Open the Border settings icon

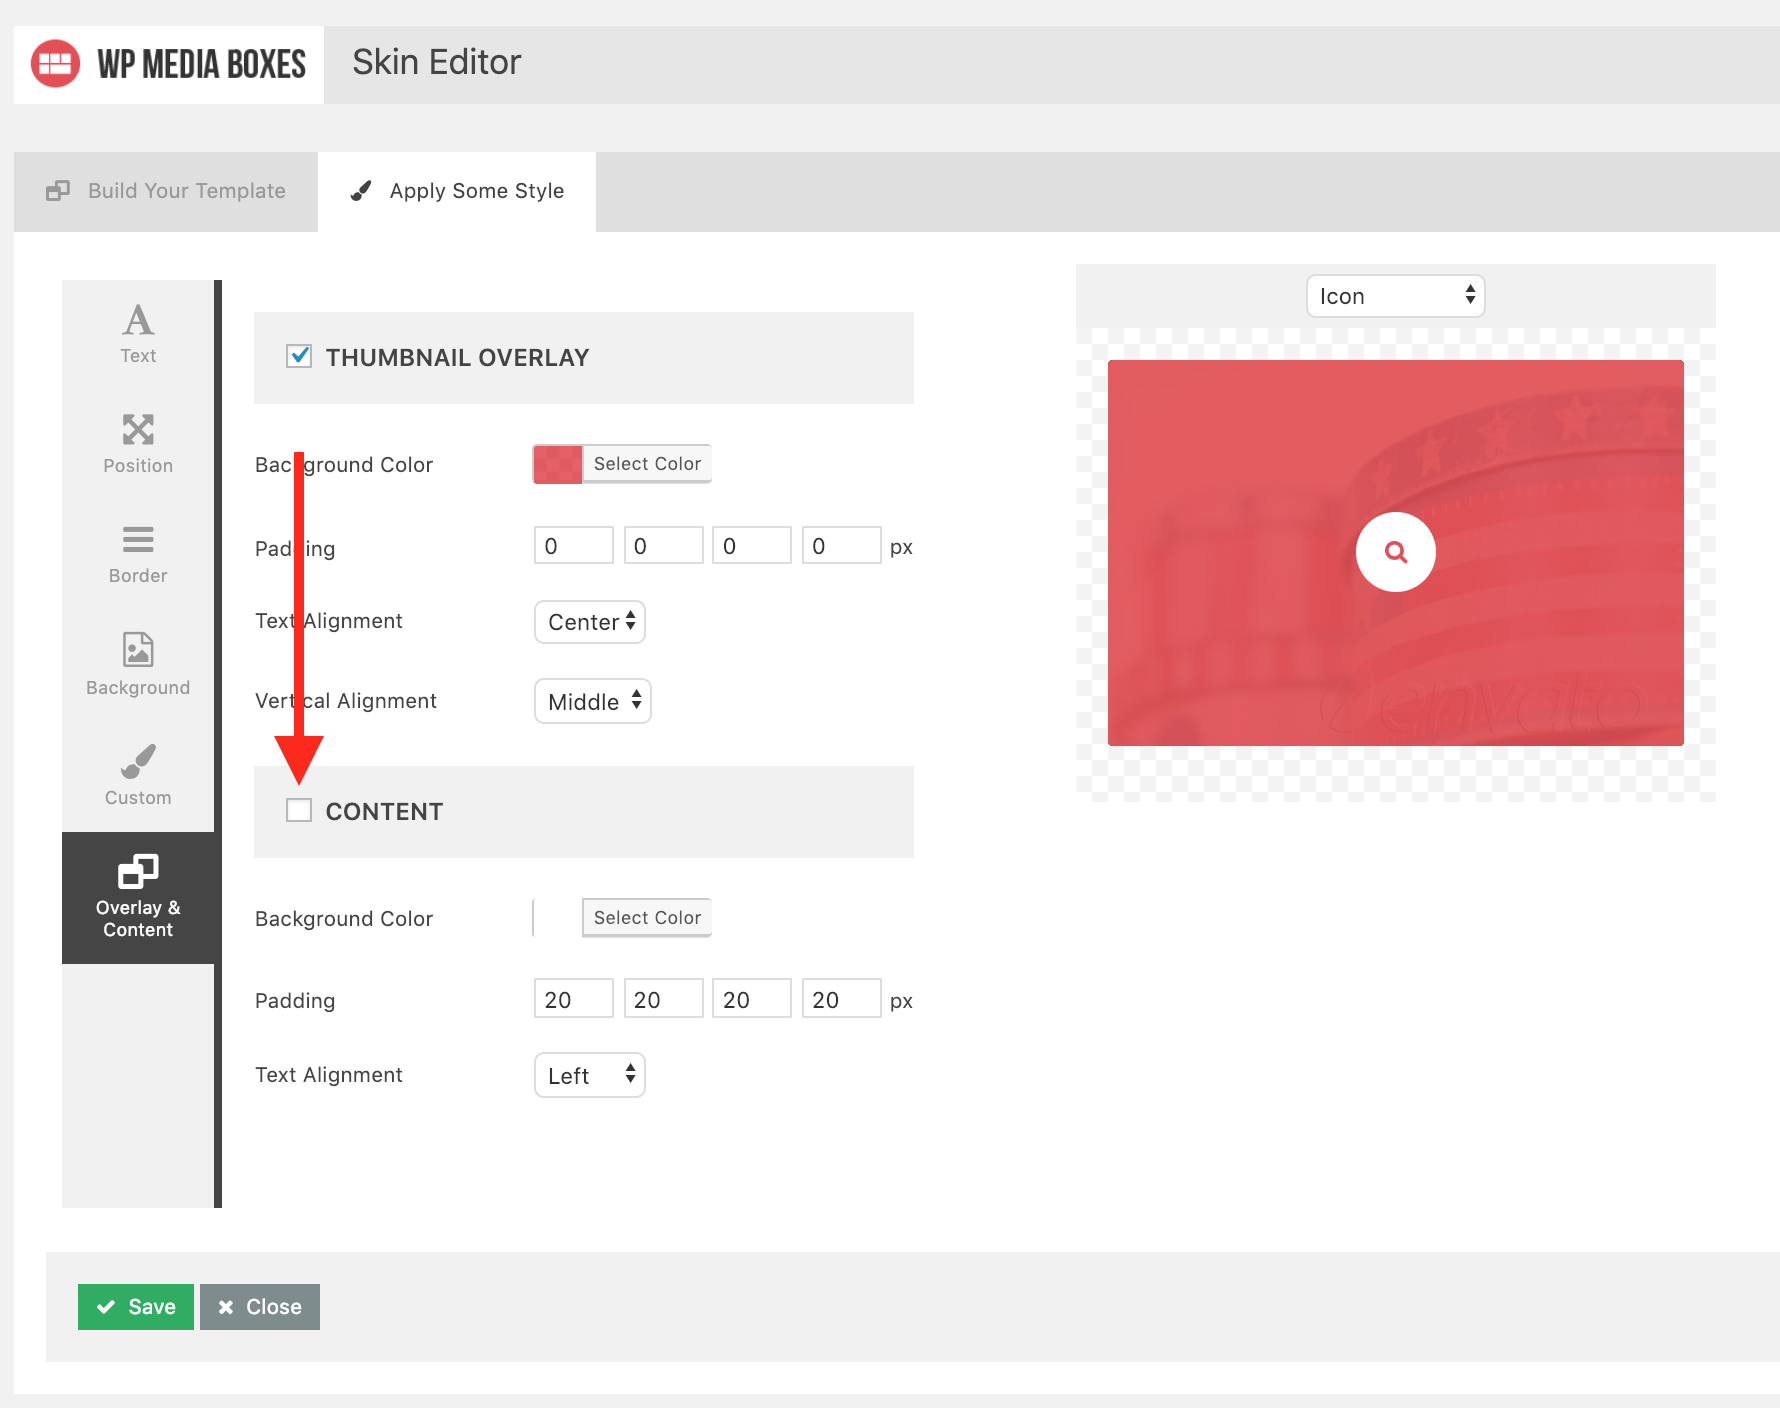pos(138,540)
